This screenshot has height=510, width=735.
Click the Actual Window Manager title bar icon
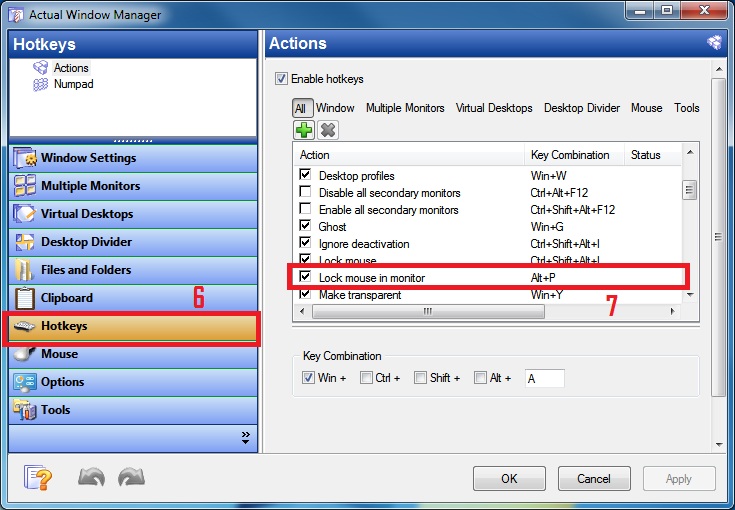[16, 15]
